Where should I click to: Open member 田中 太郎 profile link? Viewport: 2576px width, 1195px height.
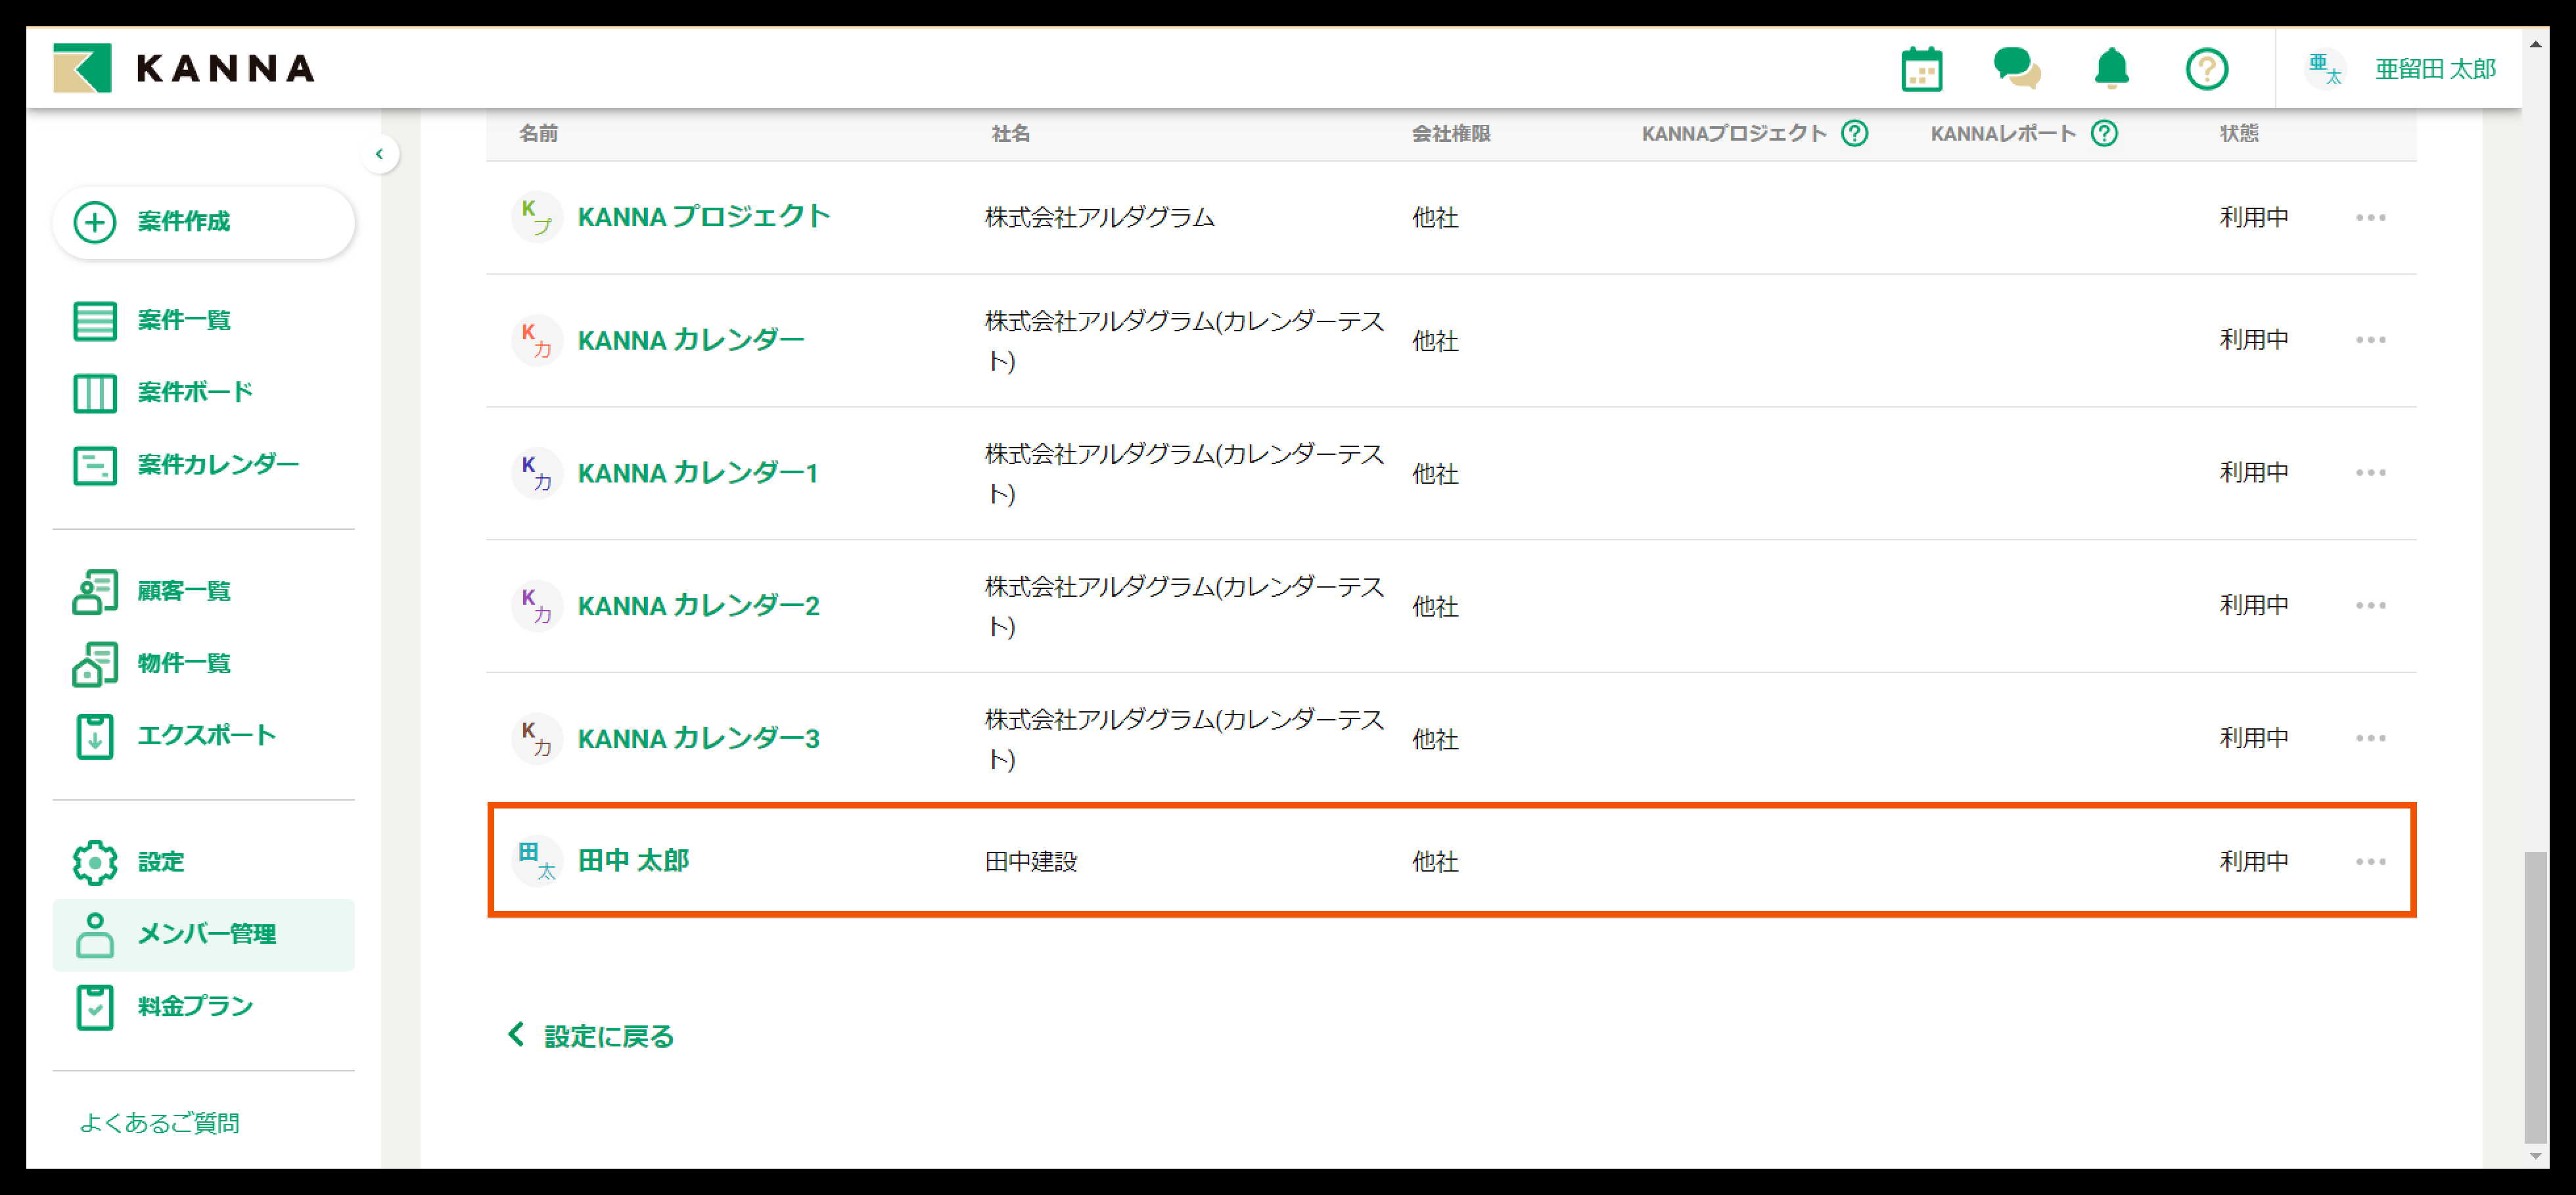[633, 860]
